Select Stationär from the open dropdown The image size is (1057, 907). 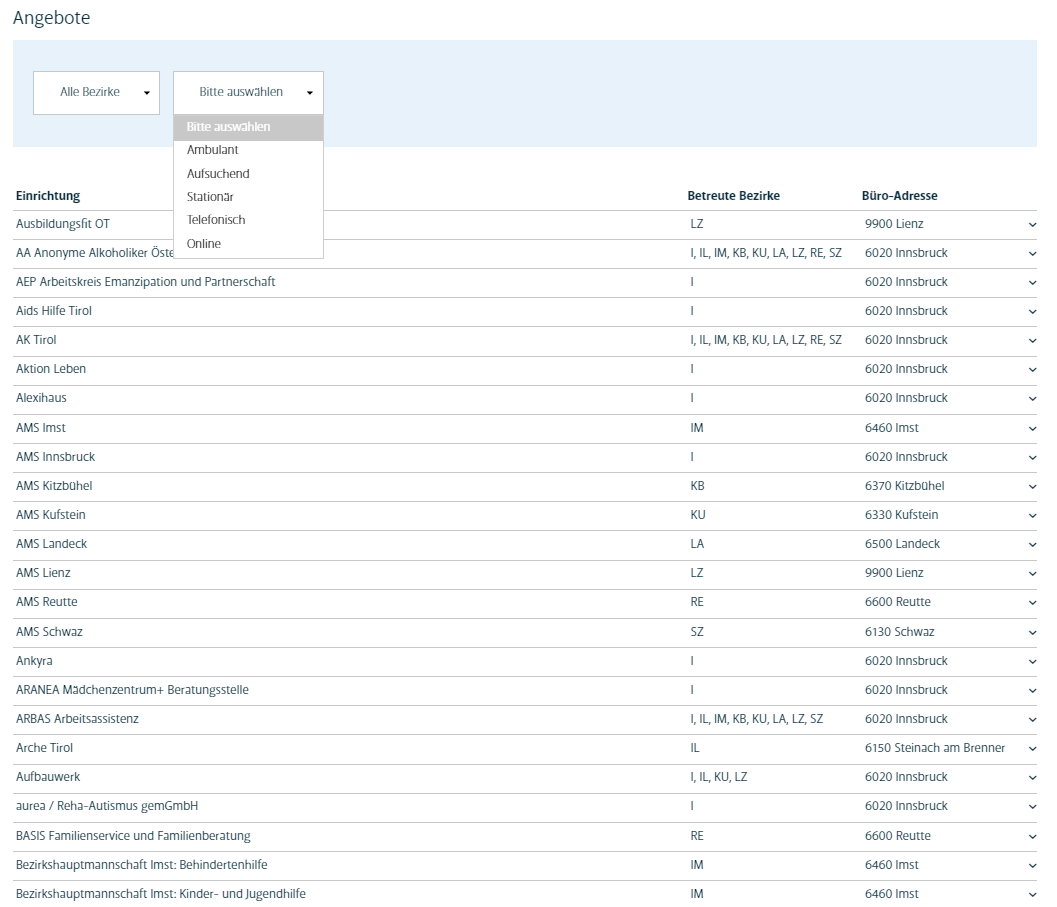pos(210,197)
